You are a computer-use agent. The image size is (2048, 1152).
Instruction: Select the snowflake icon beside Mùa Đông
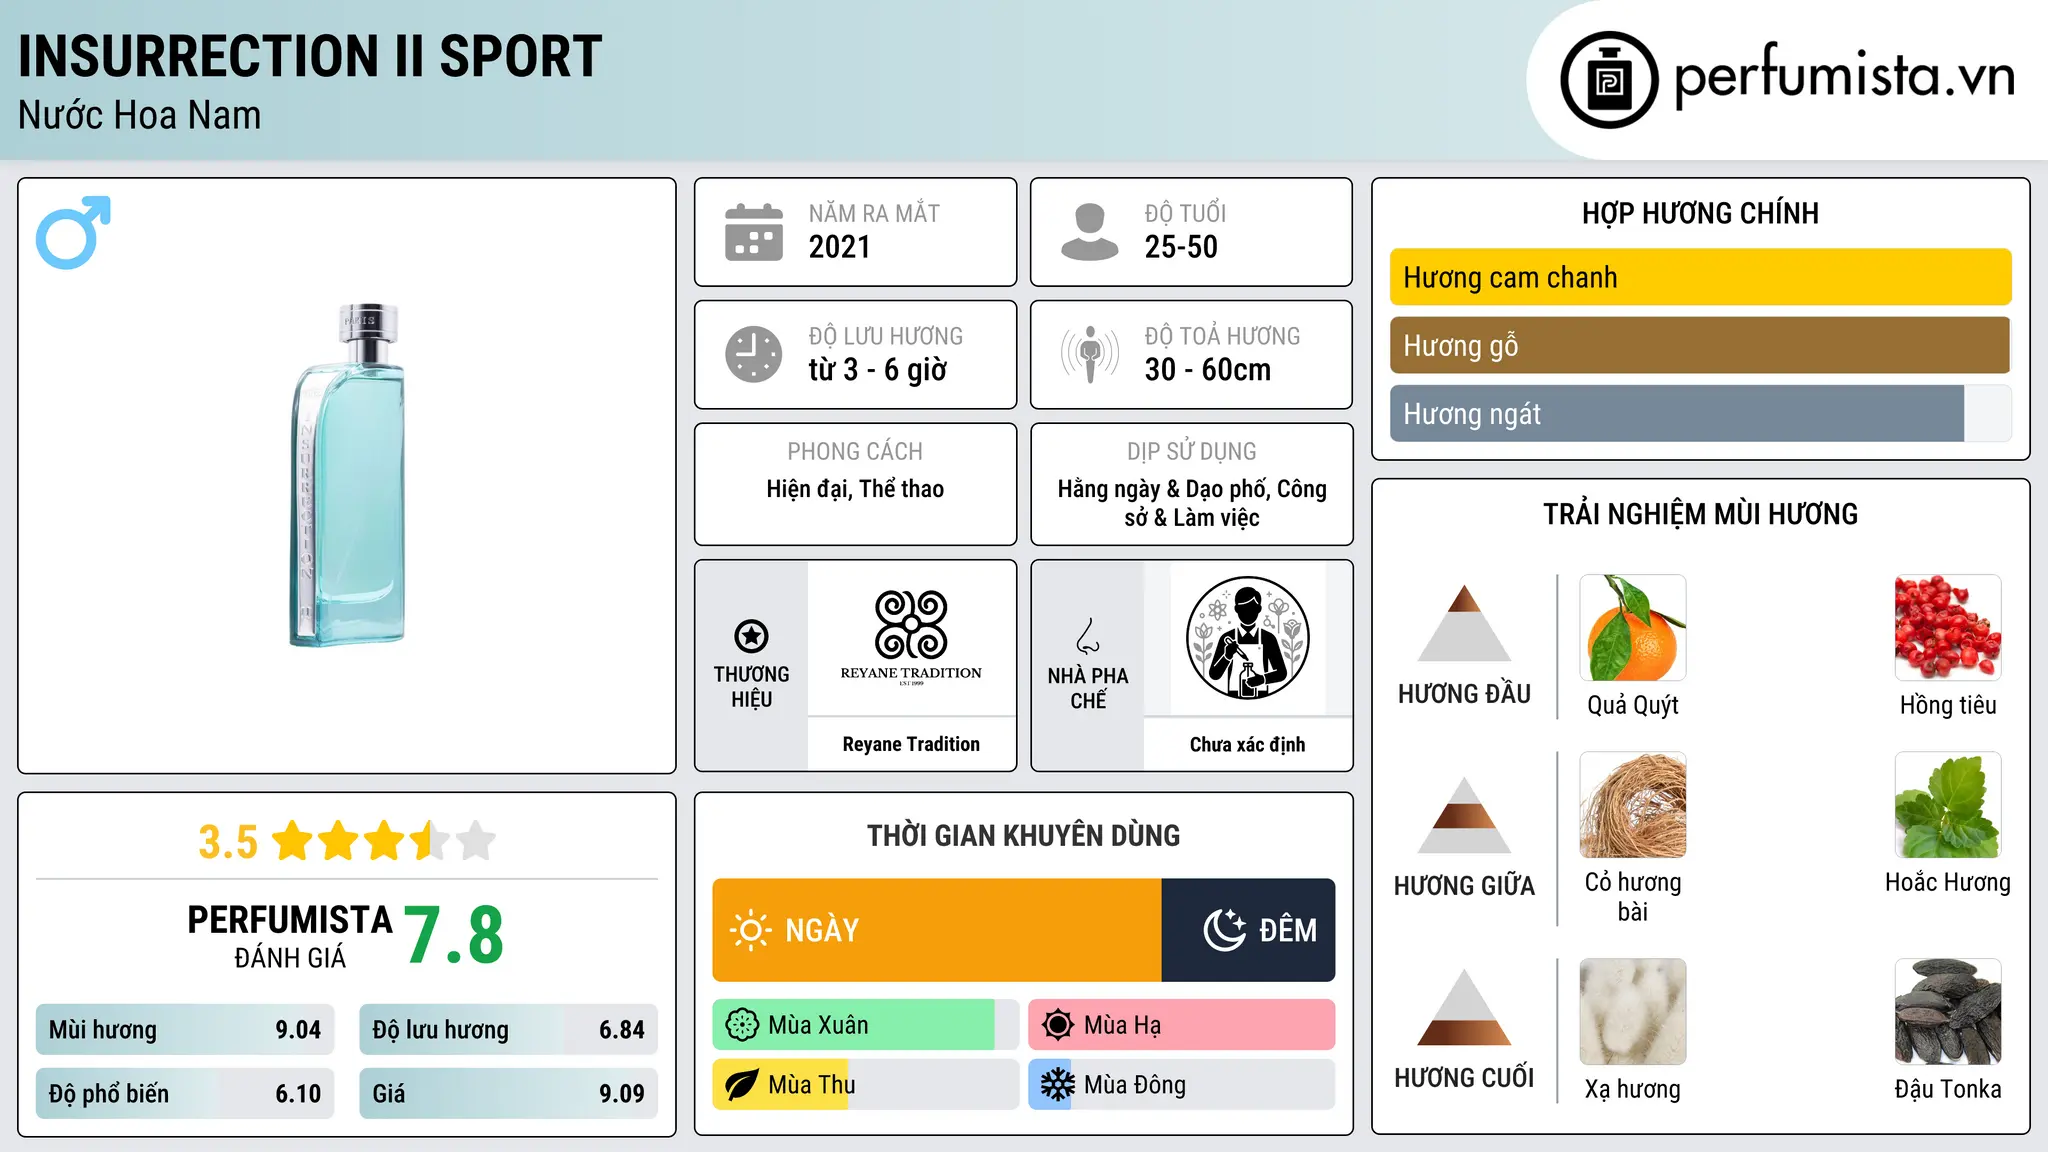click(1058, 1085)
